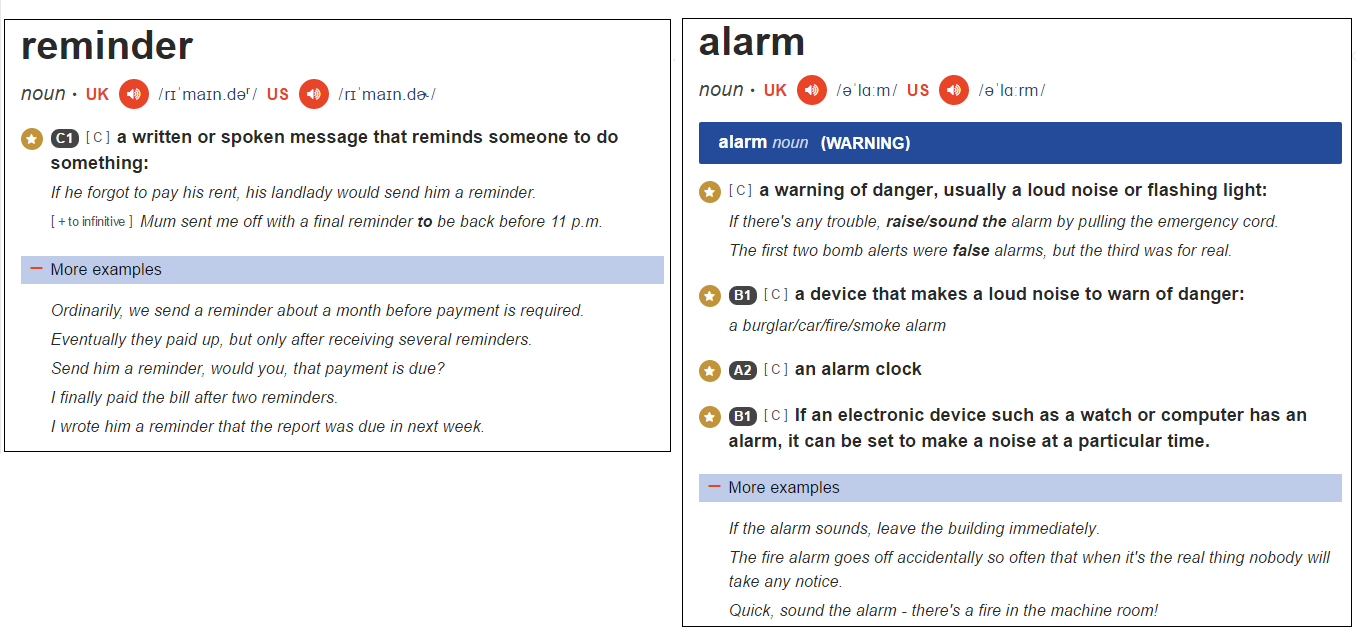Play the US pronunciation of "reminder"

click(314, 93)
